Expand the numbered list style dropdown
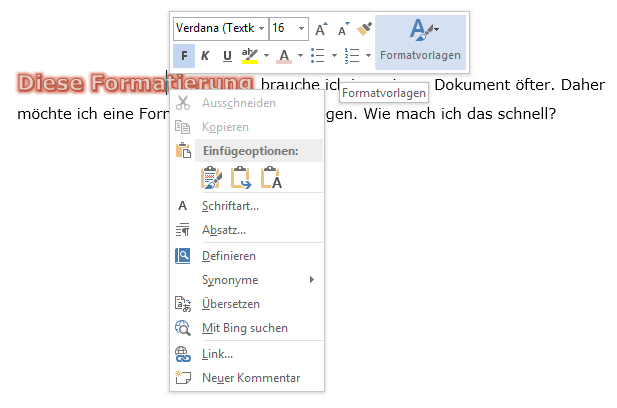 (368, 56)
